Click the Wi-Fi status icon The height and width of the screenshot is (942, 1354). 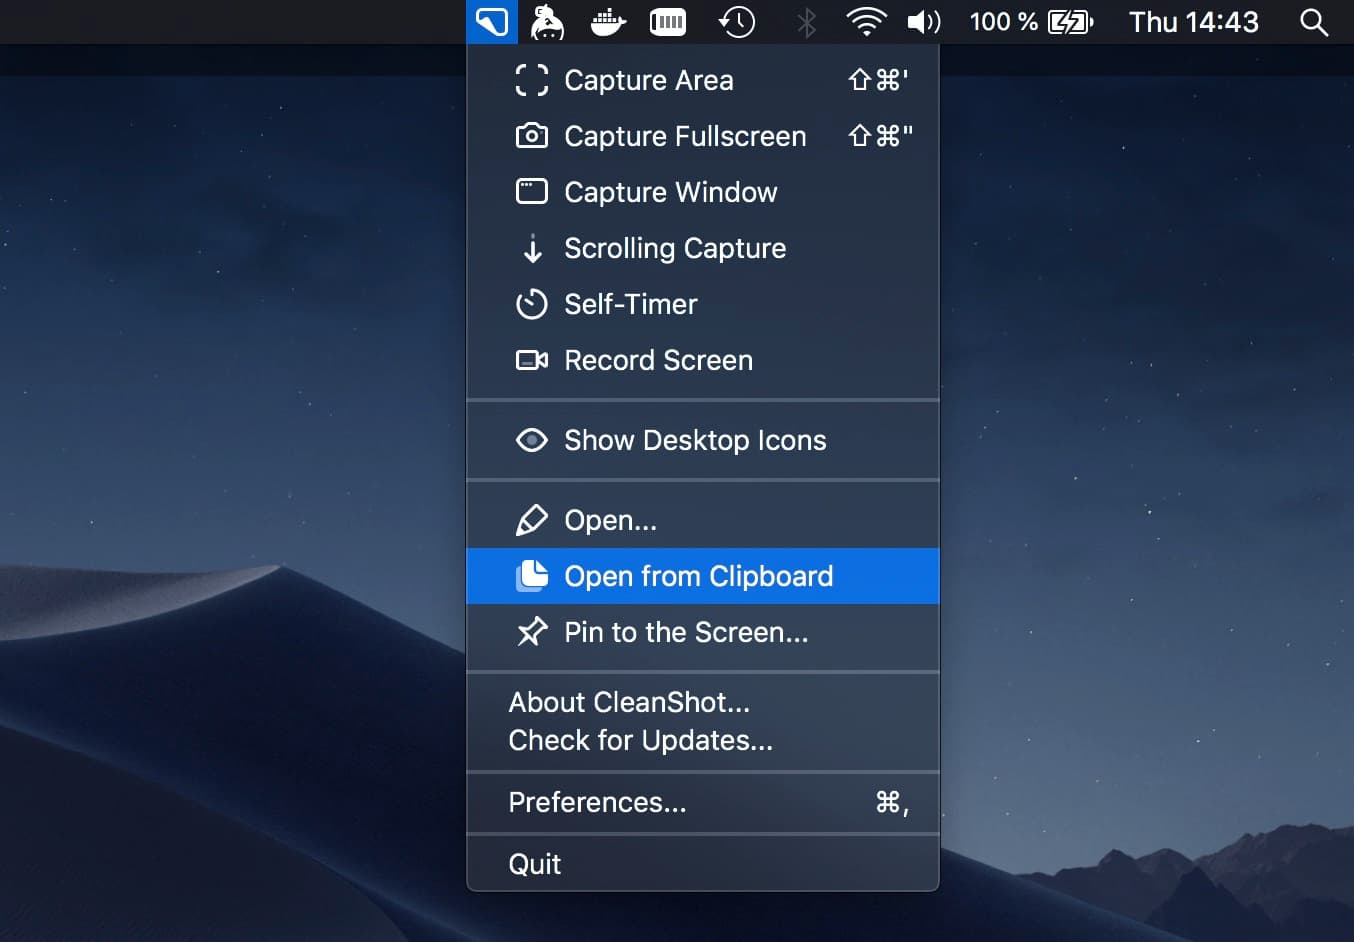[x=866, y=21]
